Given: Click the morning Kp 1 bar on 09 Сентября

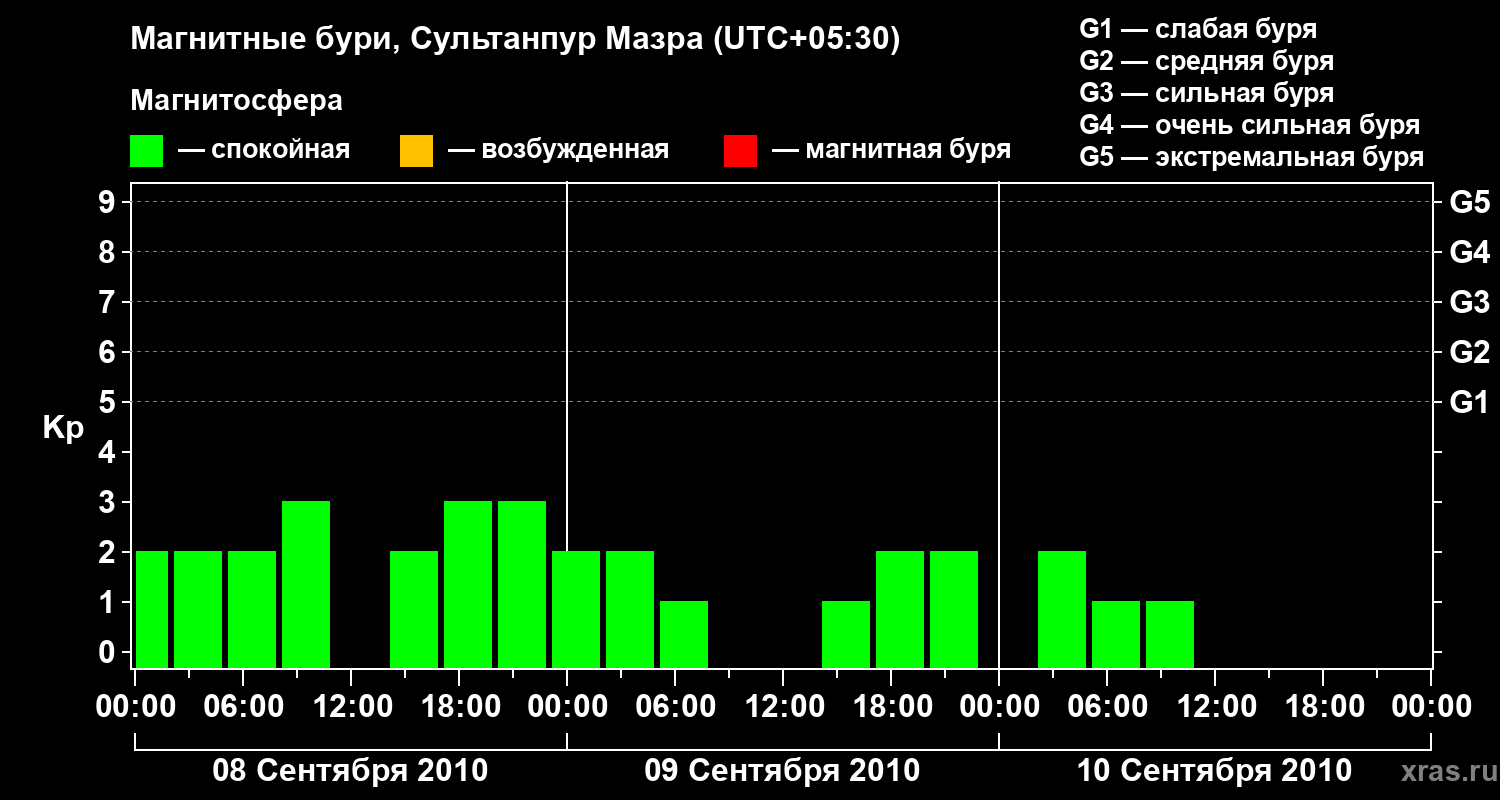Looking at the screenshot, I should pos(684,634).
